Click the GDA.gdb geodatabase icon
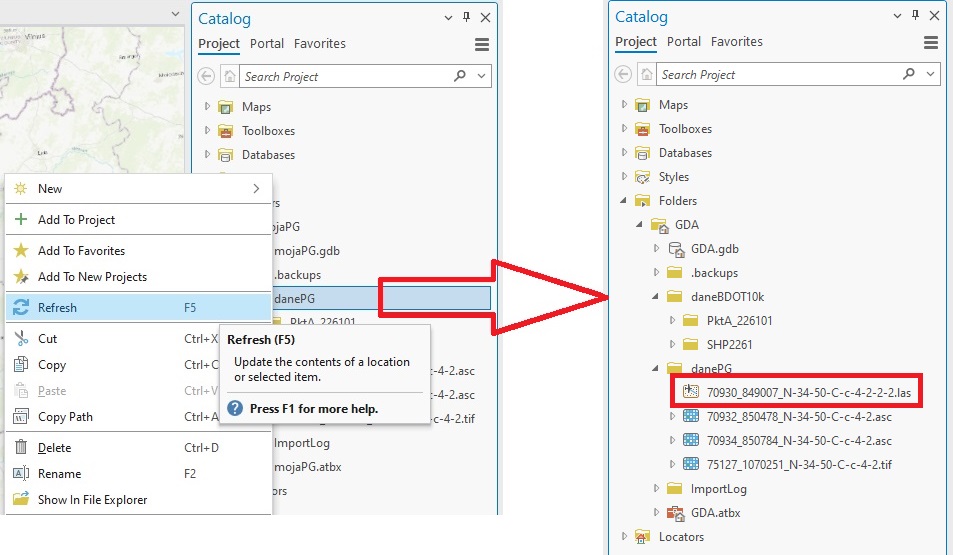Image resolution: width=953 pixels, height=555 pixels. pyautogui.click(x=675, y=249)
